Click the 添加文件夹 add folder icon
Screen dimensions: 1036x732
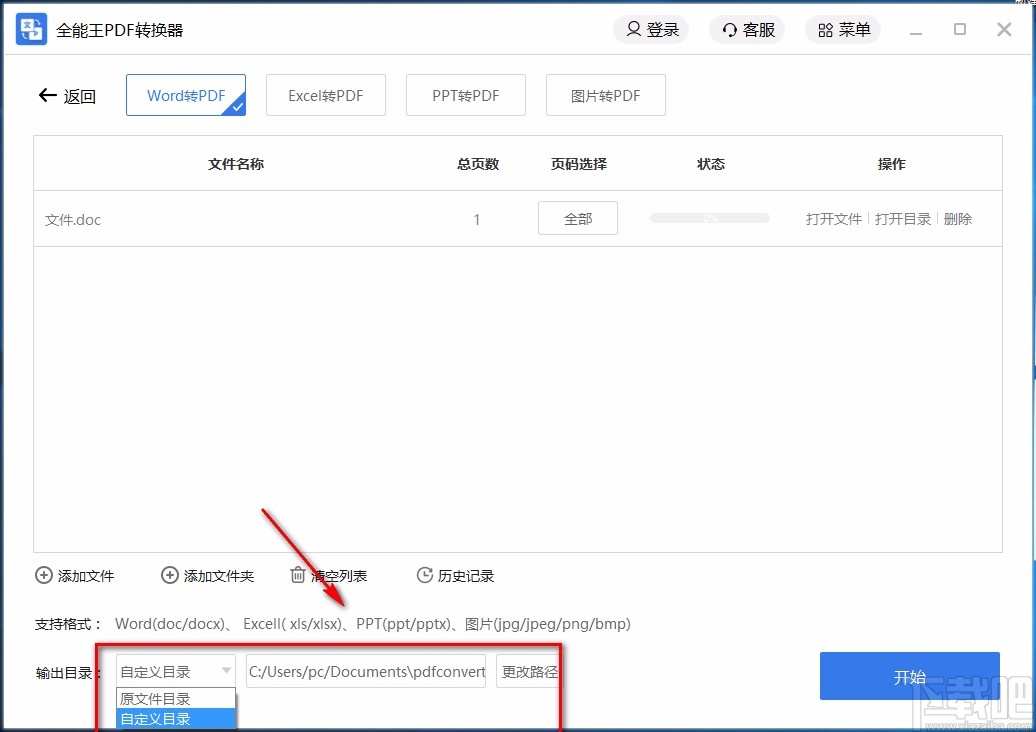click(170, 575)
